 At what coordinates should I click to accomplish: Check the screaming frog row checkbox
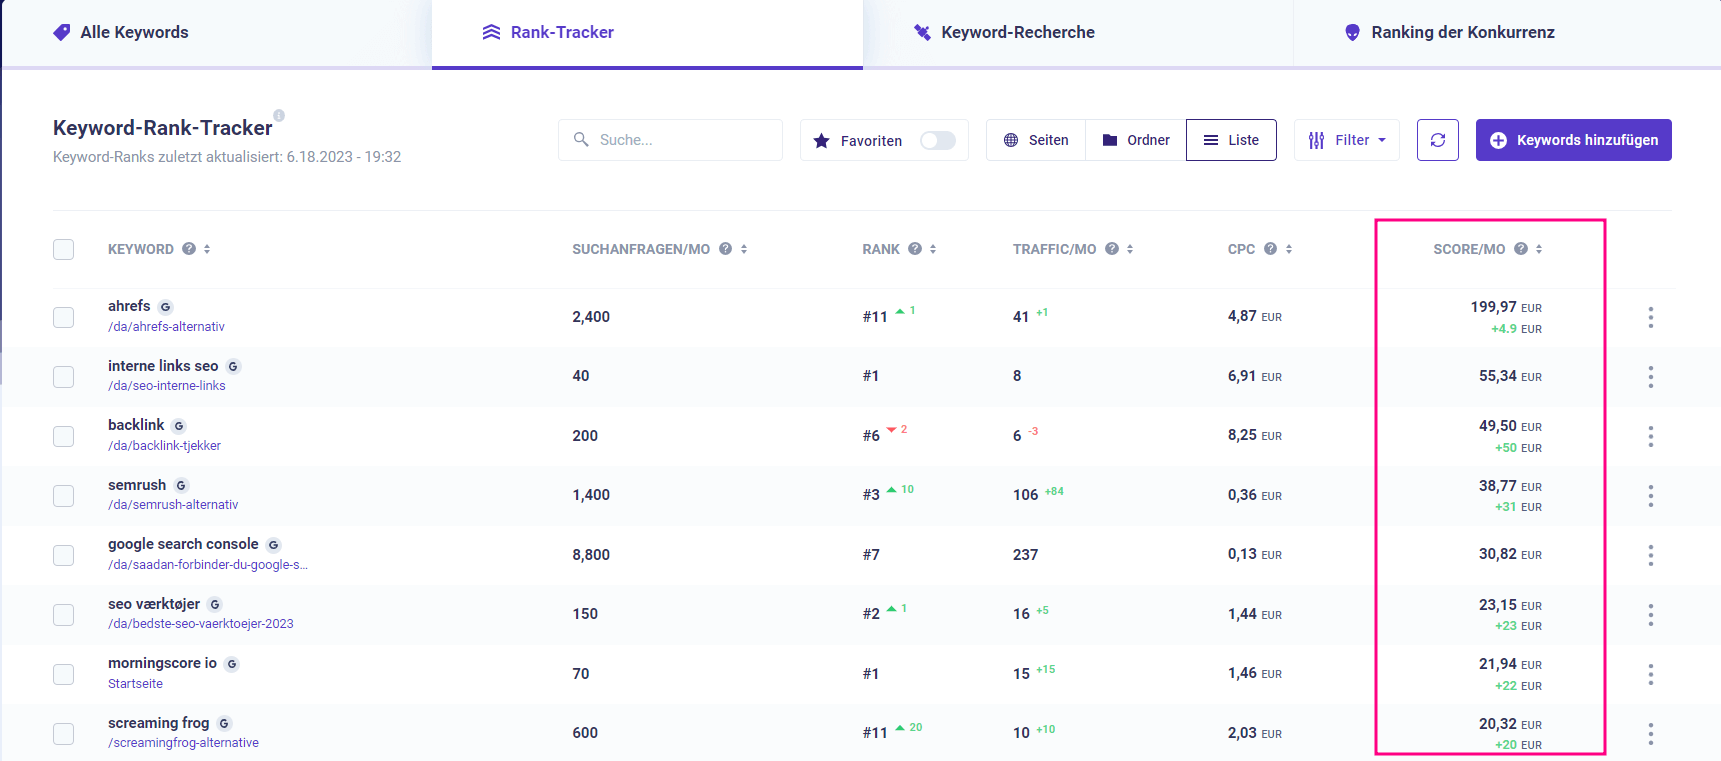(x=63, y=733)
